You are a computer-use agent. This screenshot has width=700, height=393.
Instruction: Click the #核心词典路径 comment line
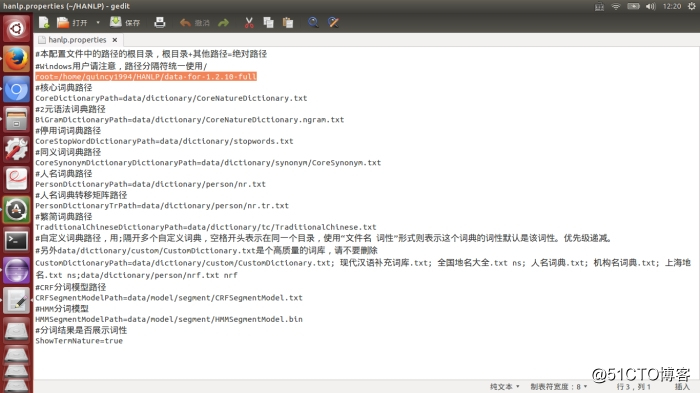coord(64,88)
